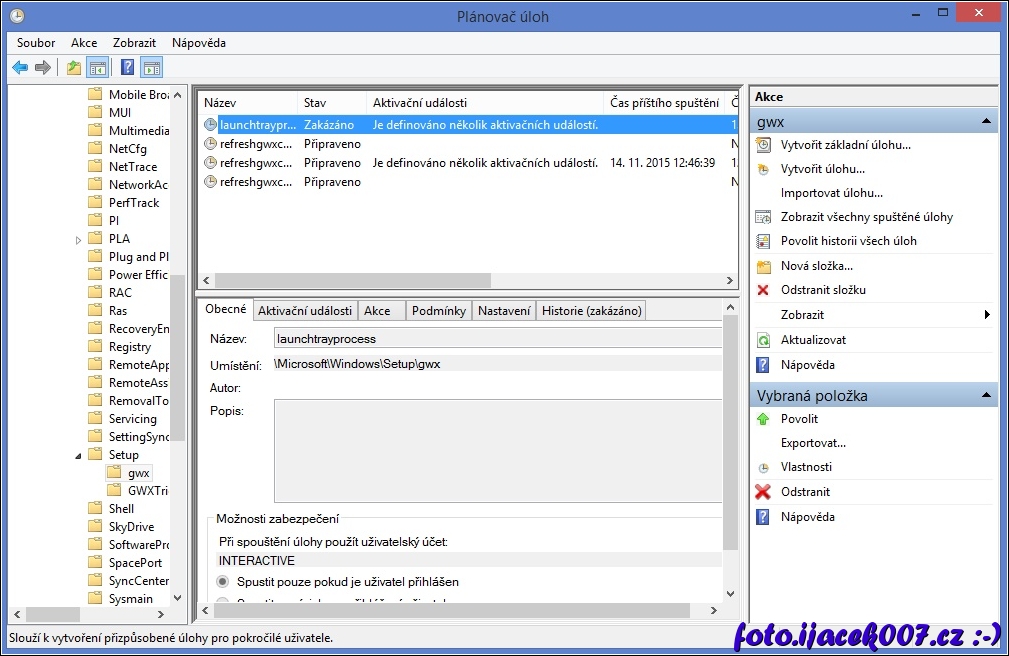This screenshot has height=656, width=1009.
Task: Click the red X Odstranit složku icon
Action: (x=763, y=290)
